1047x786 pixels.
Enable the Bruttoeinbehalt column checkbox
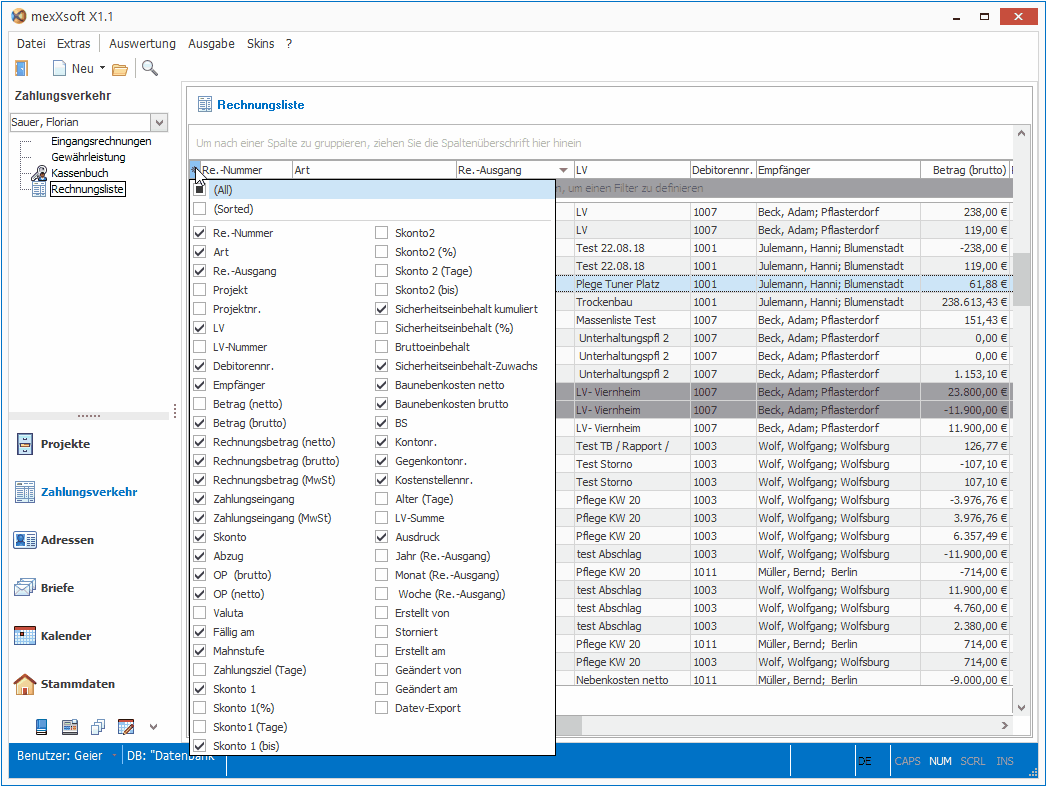click(381, 347)
